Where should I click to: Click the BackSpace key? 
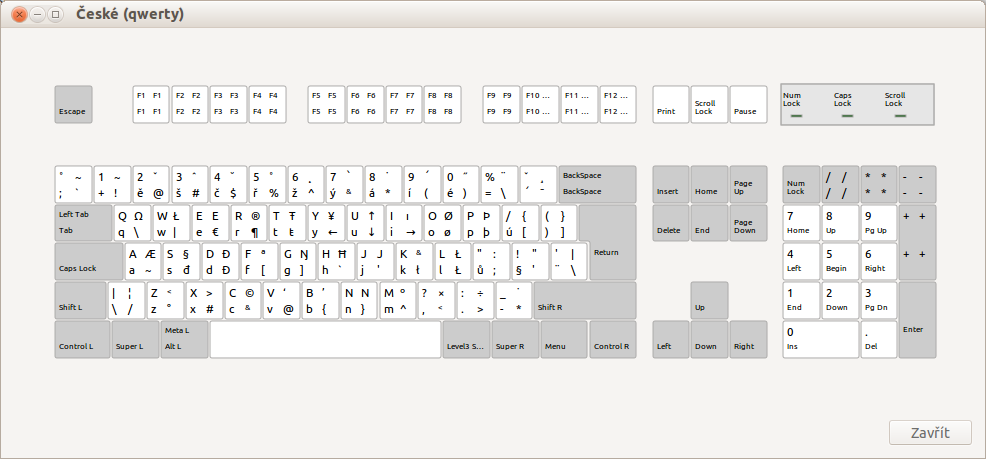pos(597,184)
